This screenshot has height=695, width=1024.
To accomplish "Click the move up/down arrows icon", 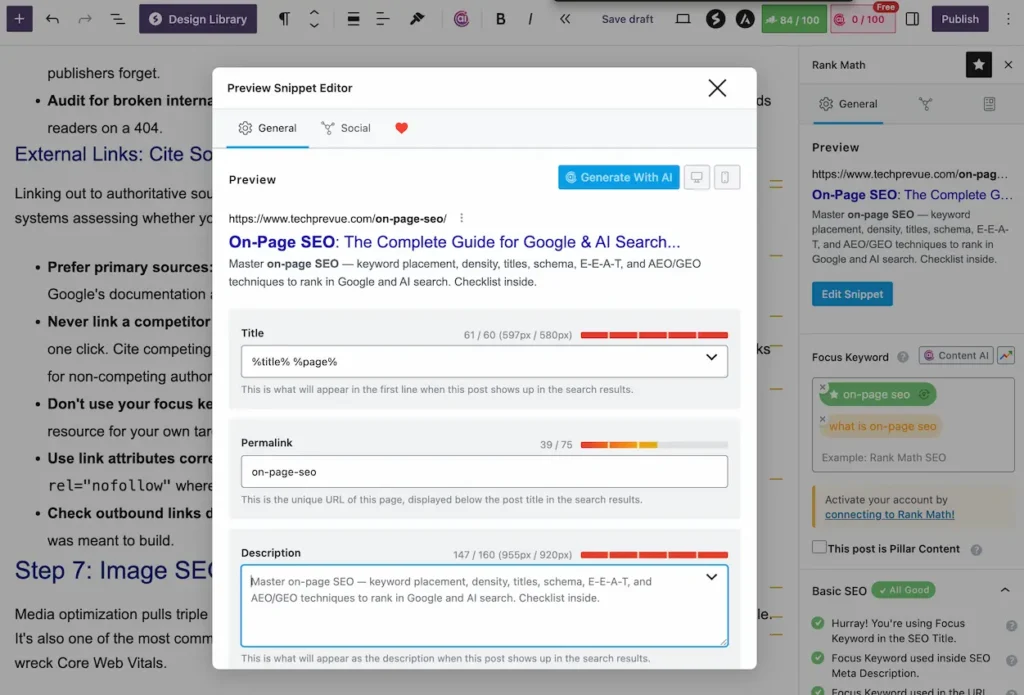I will click(x=314, y=19).
